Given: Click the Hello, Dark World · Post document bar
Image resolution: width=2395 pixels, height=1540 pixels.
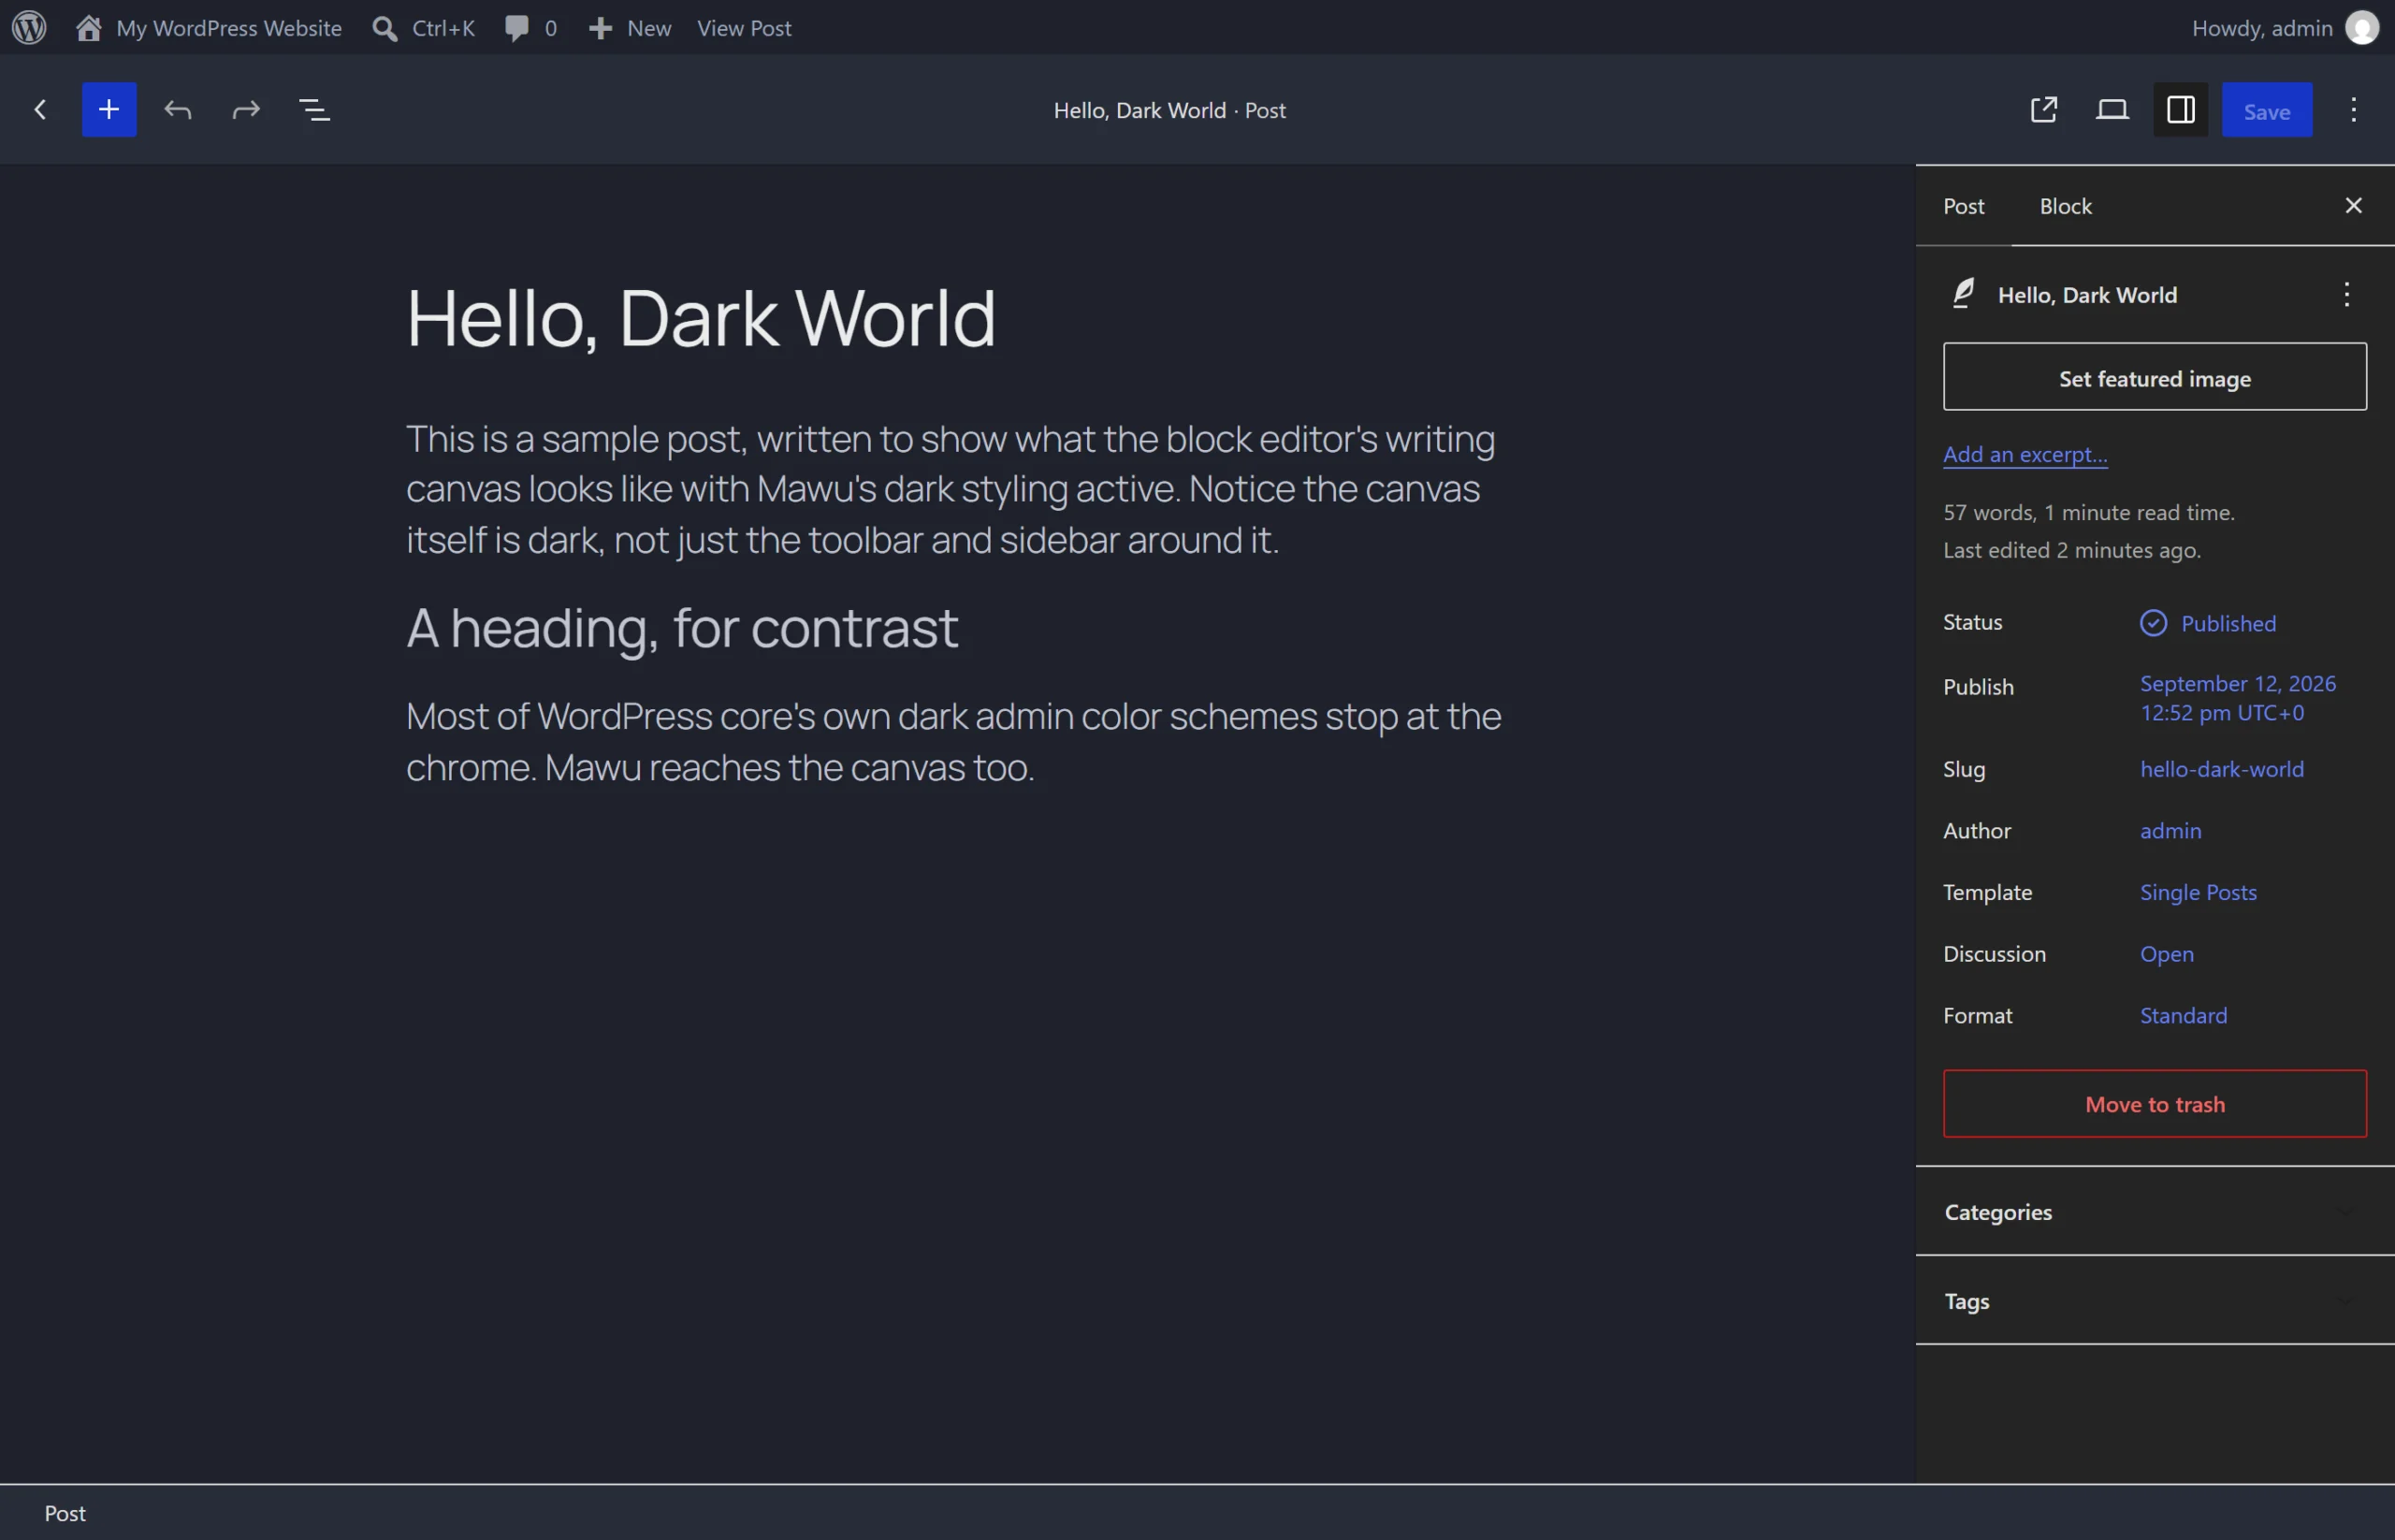Looking at the screenshot, I should [1169, 110].
